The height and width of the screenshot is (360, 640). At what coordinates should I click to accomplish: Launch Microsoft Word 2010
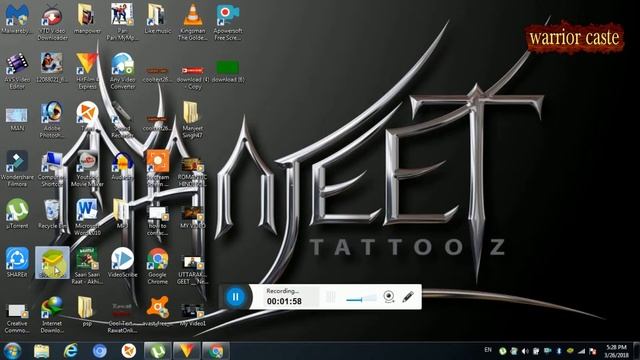click(x=87, y=217)
